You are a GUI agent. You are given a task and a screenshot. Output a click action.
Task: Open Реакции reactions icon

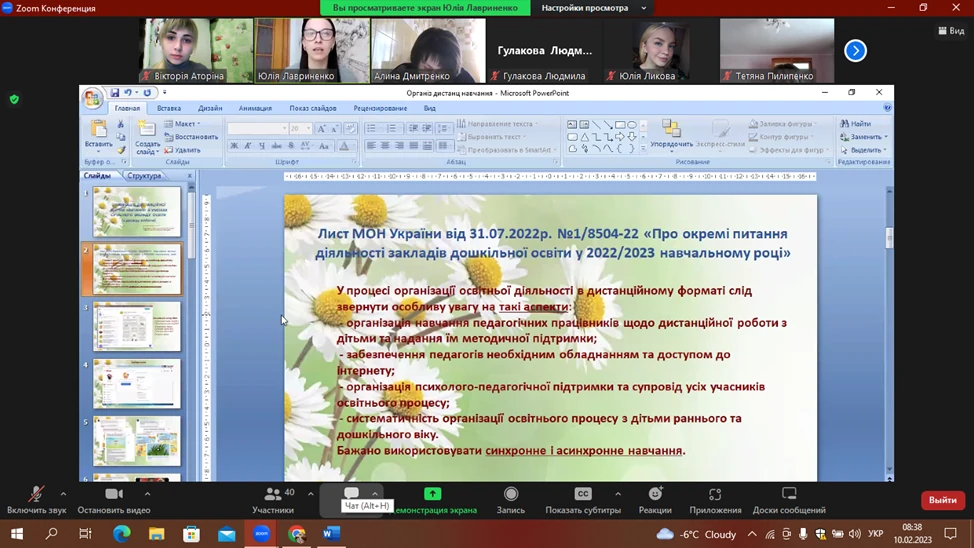(655, 494)
